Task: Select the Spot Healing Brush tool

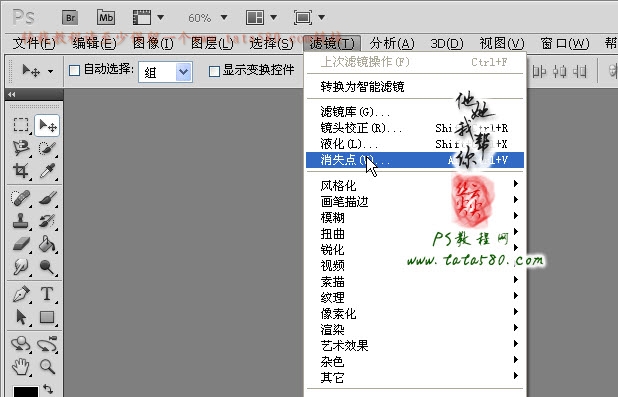Action: tap(21, 198)
